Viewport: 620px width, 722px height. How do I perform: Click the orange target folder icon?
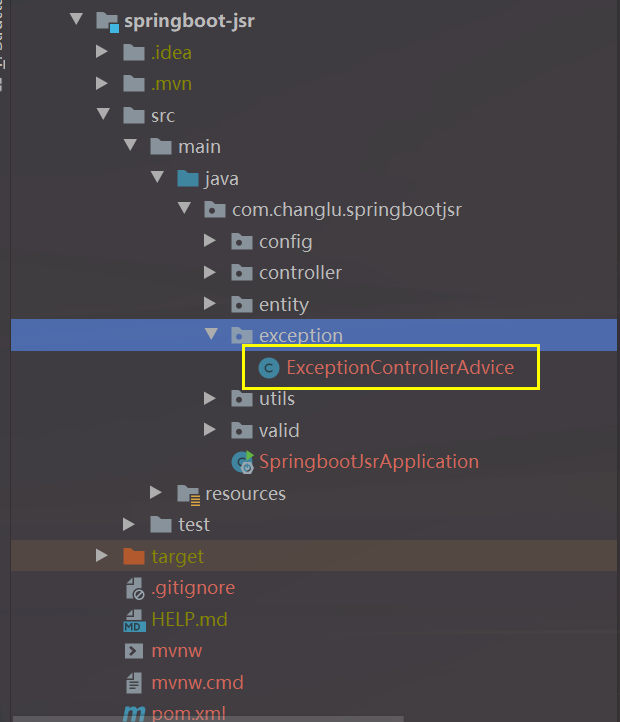click(134, 557)
